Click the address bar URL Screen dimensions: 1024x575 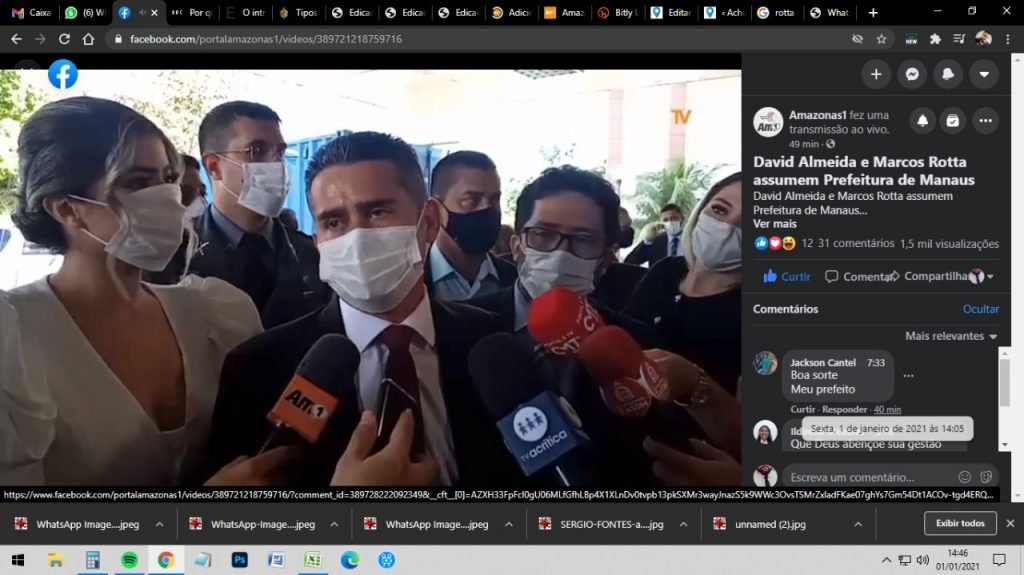tap(266, 39)
